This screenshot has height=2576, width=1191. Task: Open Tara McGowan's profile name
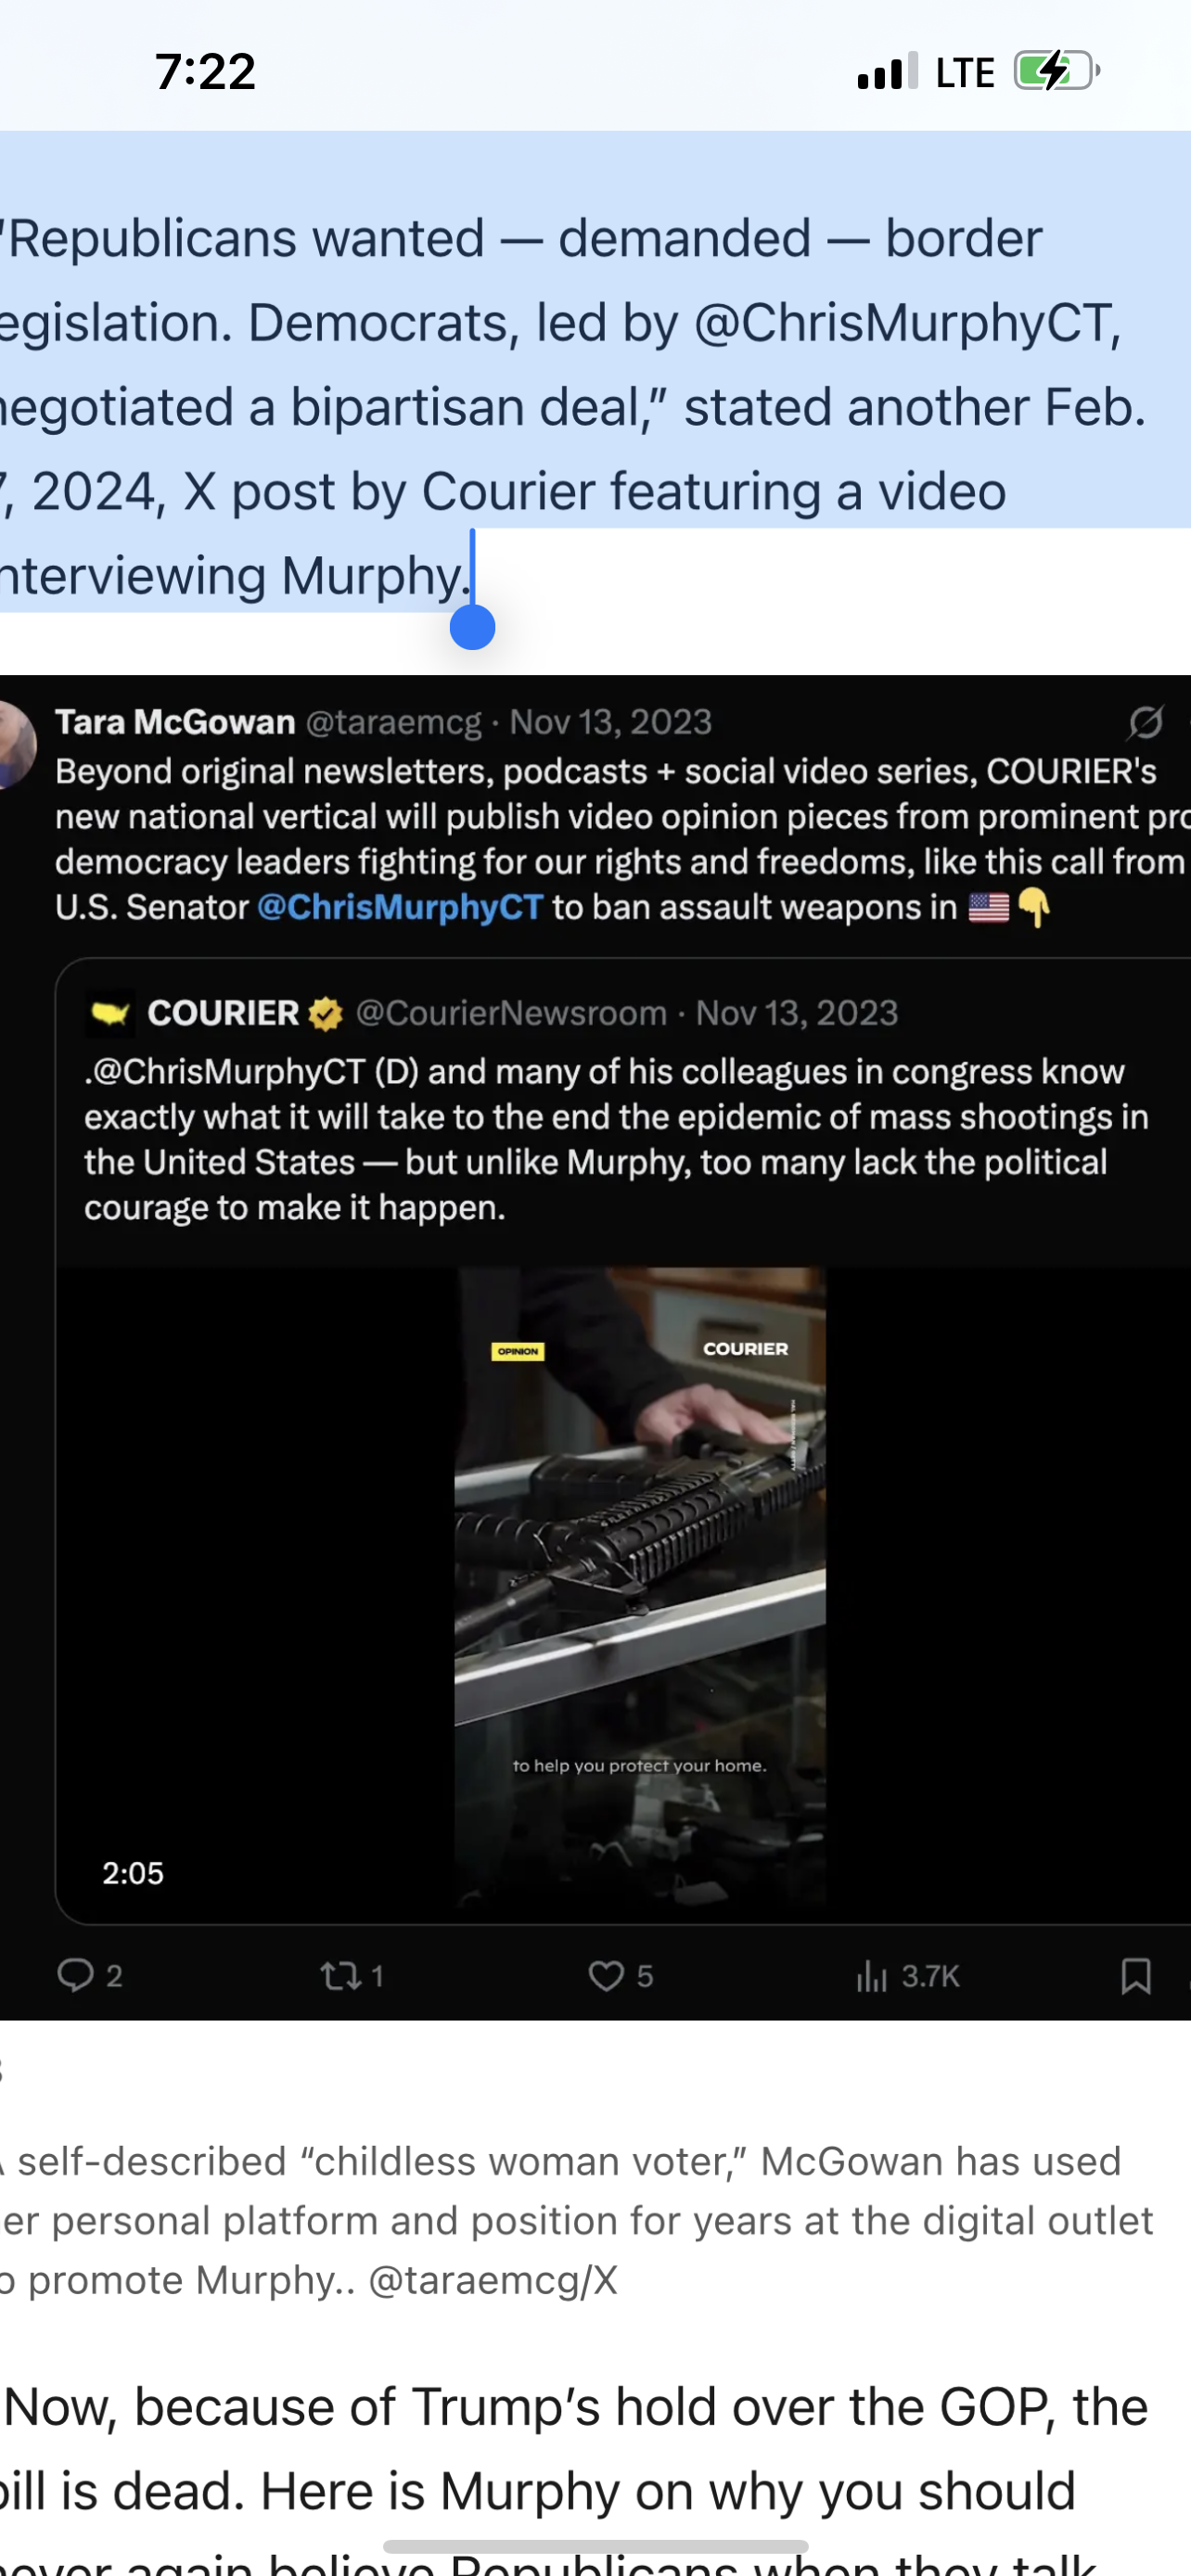tap(175, 721)
